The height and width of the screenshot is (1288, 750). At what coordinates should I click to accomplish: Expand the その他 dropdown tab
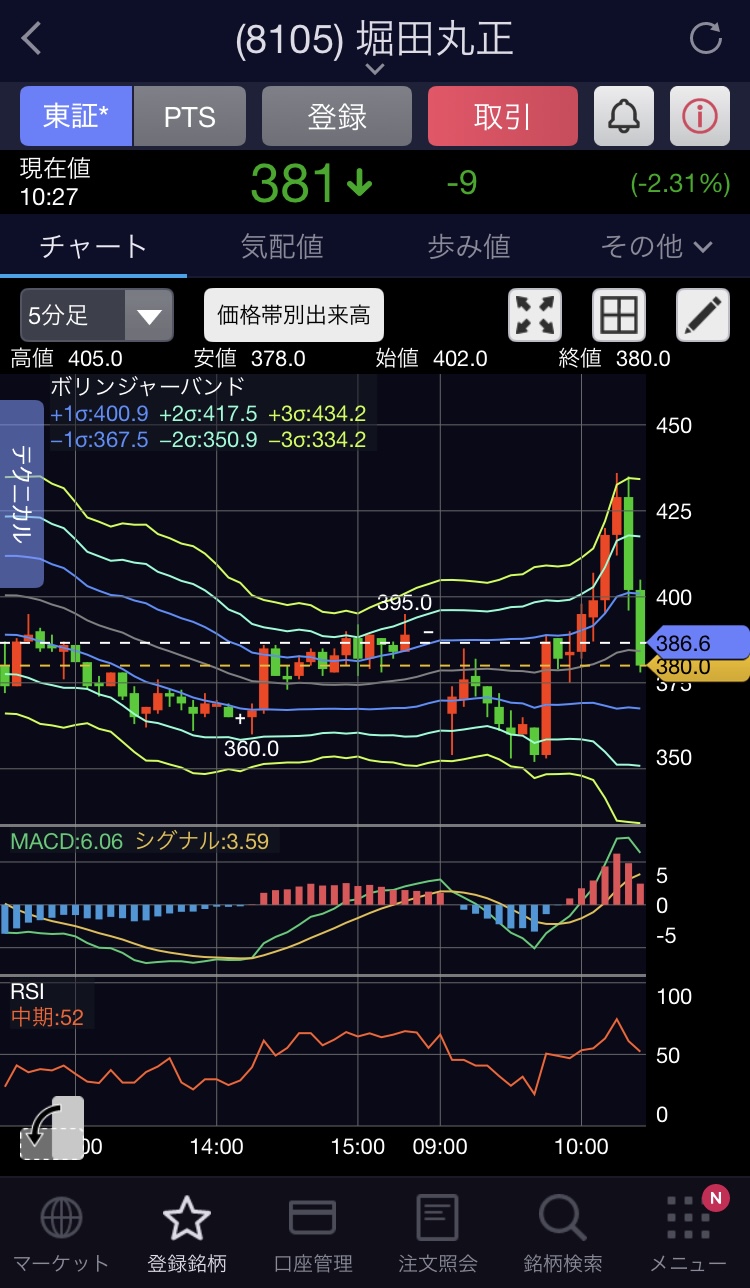tap(656, 246)
